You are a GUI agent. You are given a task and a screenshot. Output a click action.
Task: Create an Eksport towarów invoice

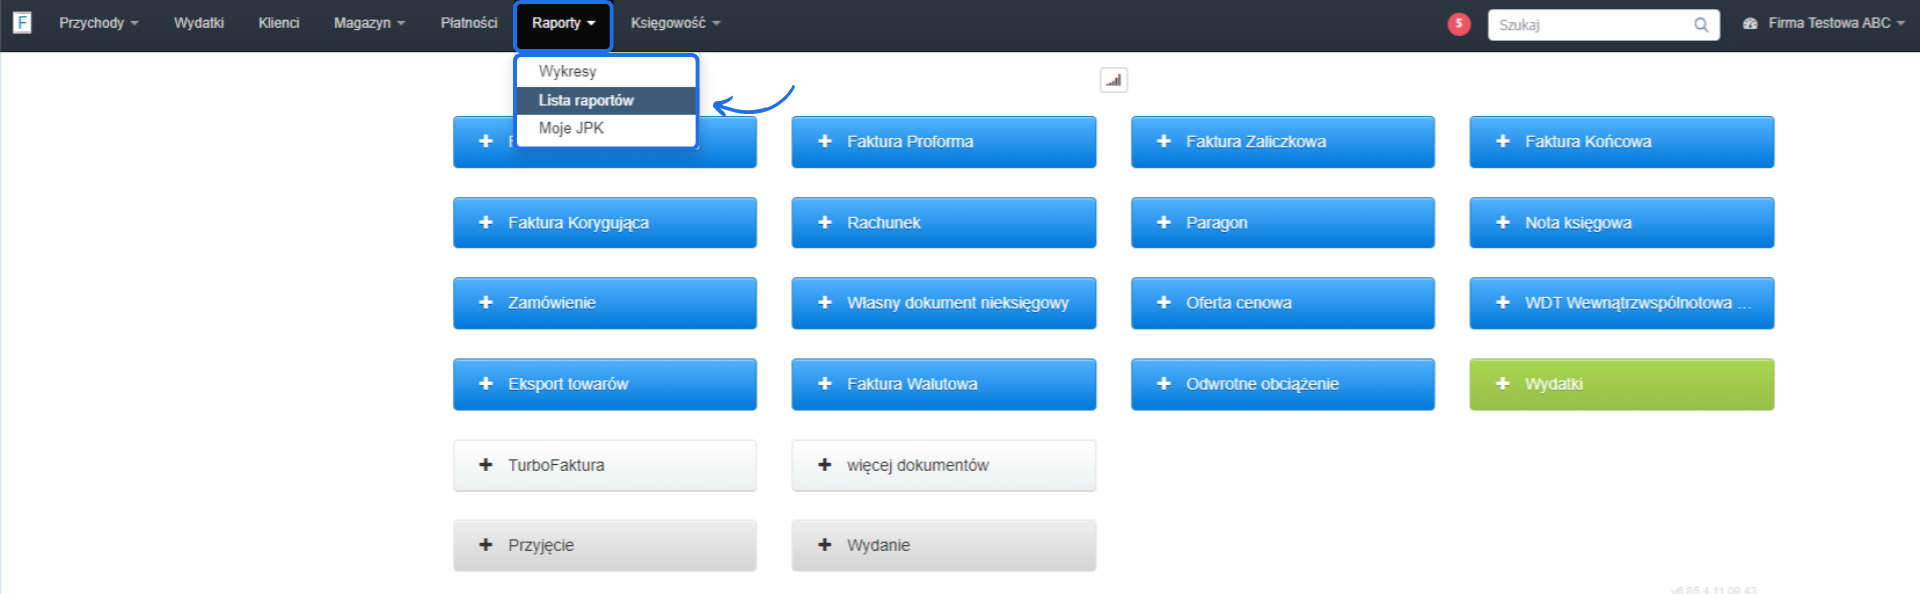coord(605,384)
